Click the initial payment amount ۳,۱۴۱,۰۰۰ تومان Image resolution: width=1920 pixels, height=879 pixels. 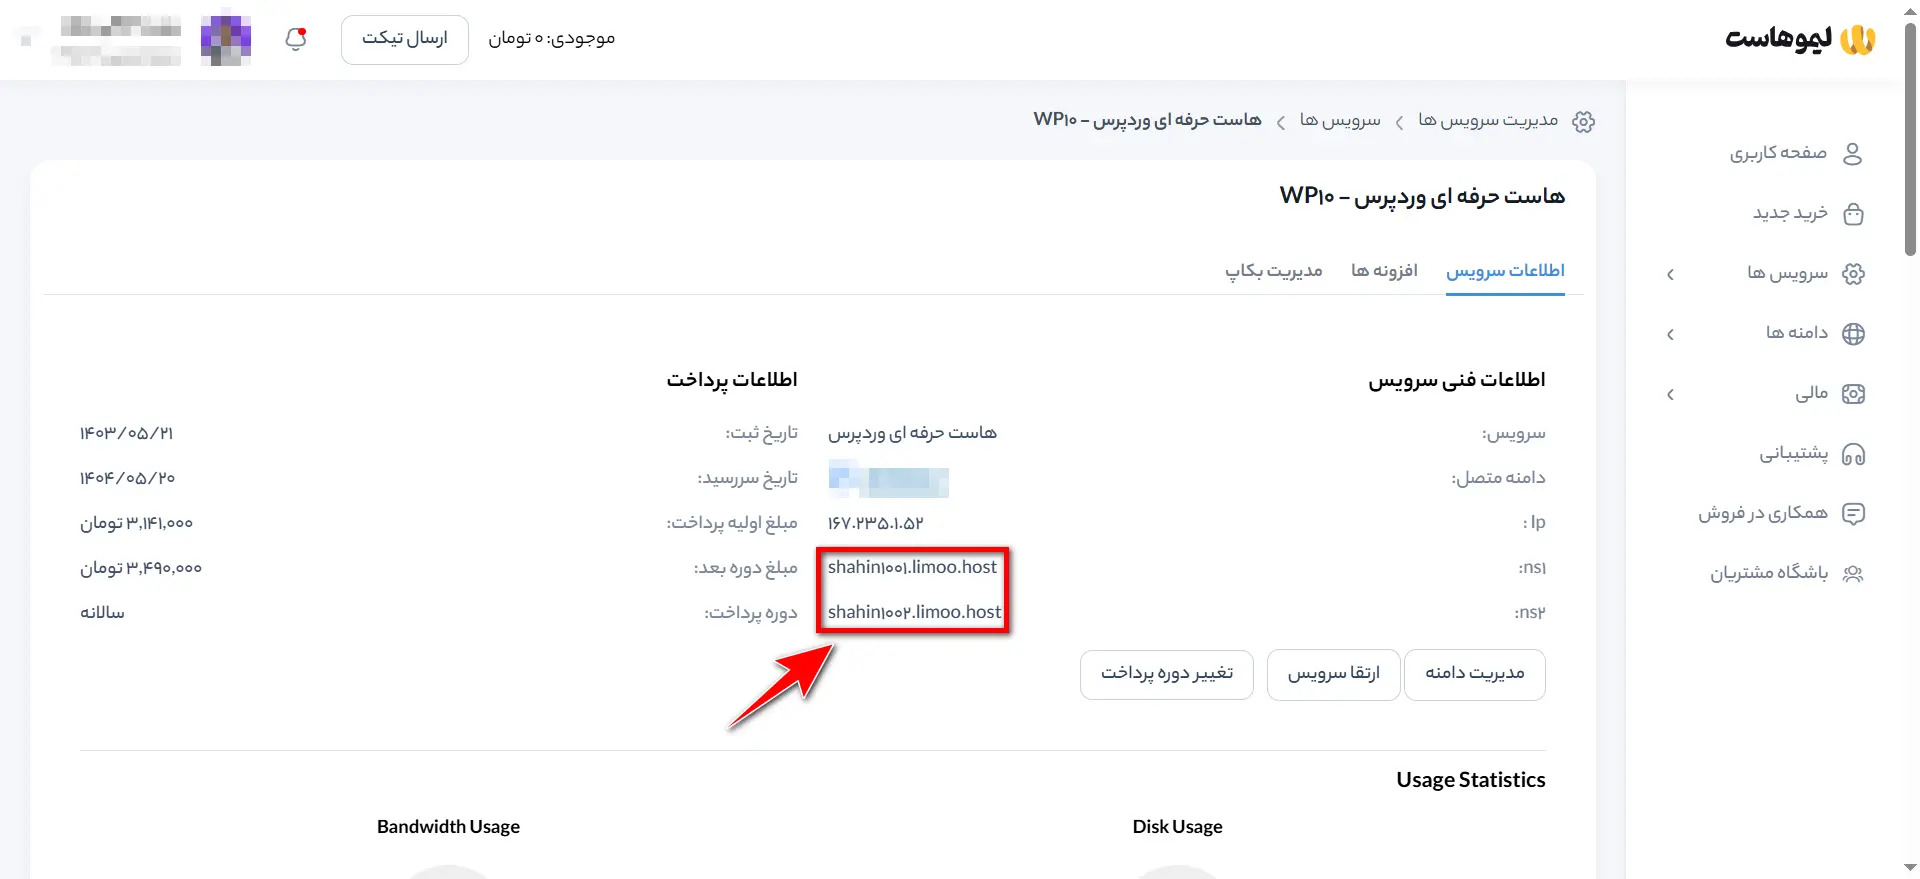[136, 523]
